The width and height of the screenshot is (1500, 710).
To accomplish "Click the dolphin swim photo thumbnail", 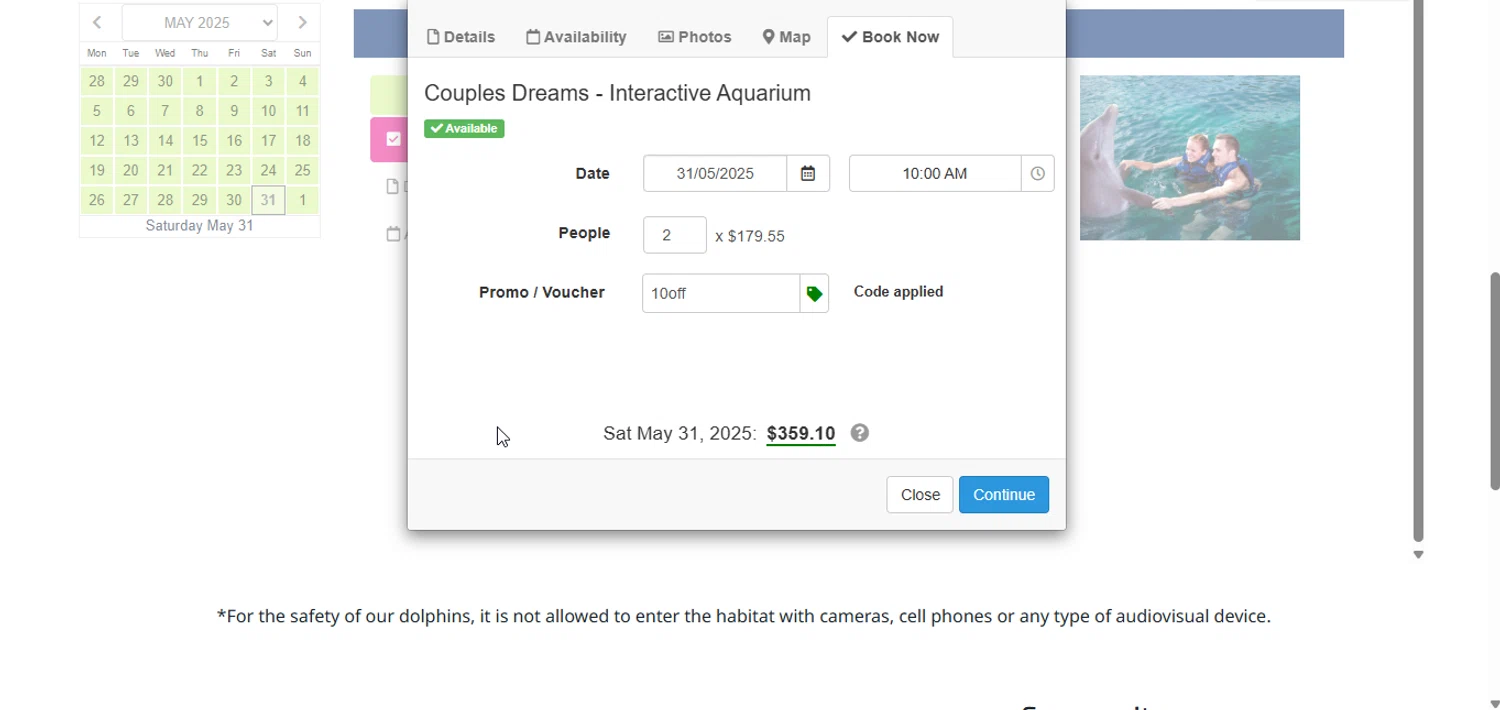I will (1189, 158).
